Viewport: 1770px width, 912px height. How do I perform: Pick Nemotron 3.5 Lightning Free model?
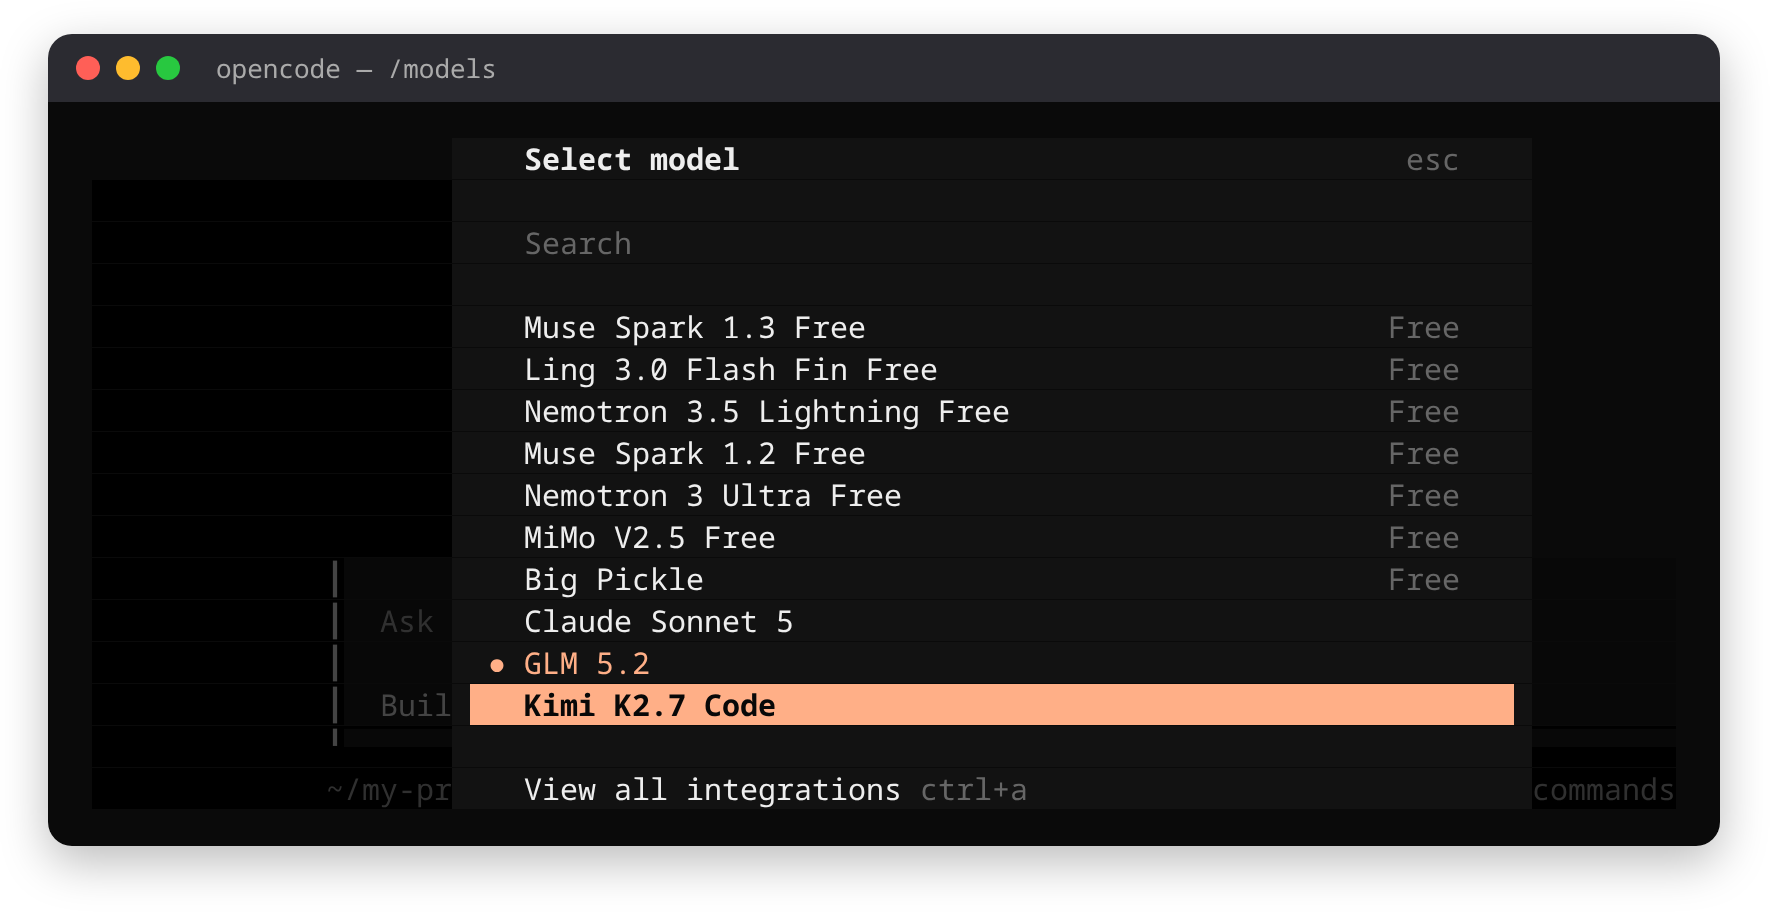pyautogui.click(x=991, y=411)
